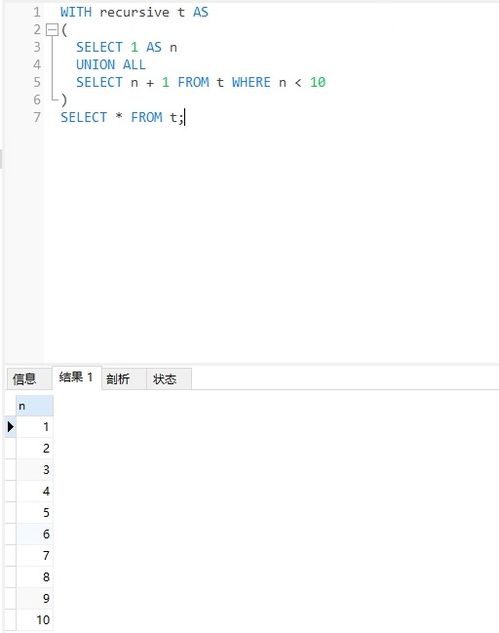Place cursor on 'SELECT * FROM t;' line
Screen dimensions: 499x633
point(122,117)
